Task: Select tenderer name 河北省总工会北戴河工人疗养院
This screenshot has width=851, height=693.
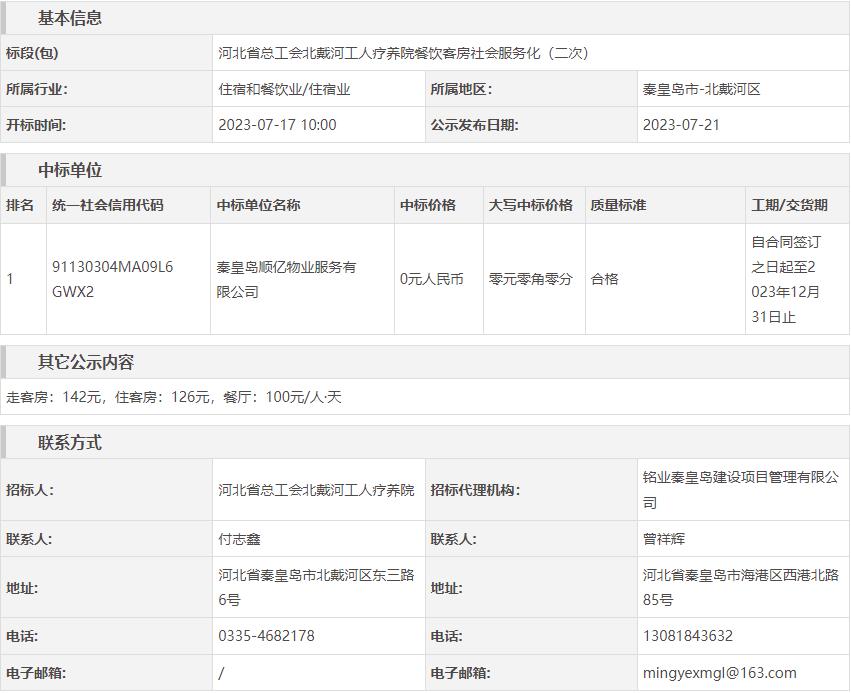Action: point(316,490)
